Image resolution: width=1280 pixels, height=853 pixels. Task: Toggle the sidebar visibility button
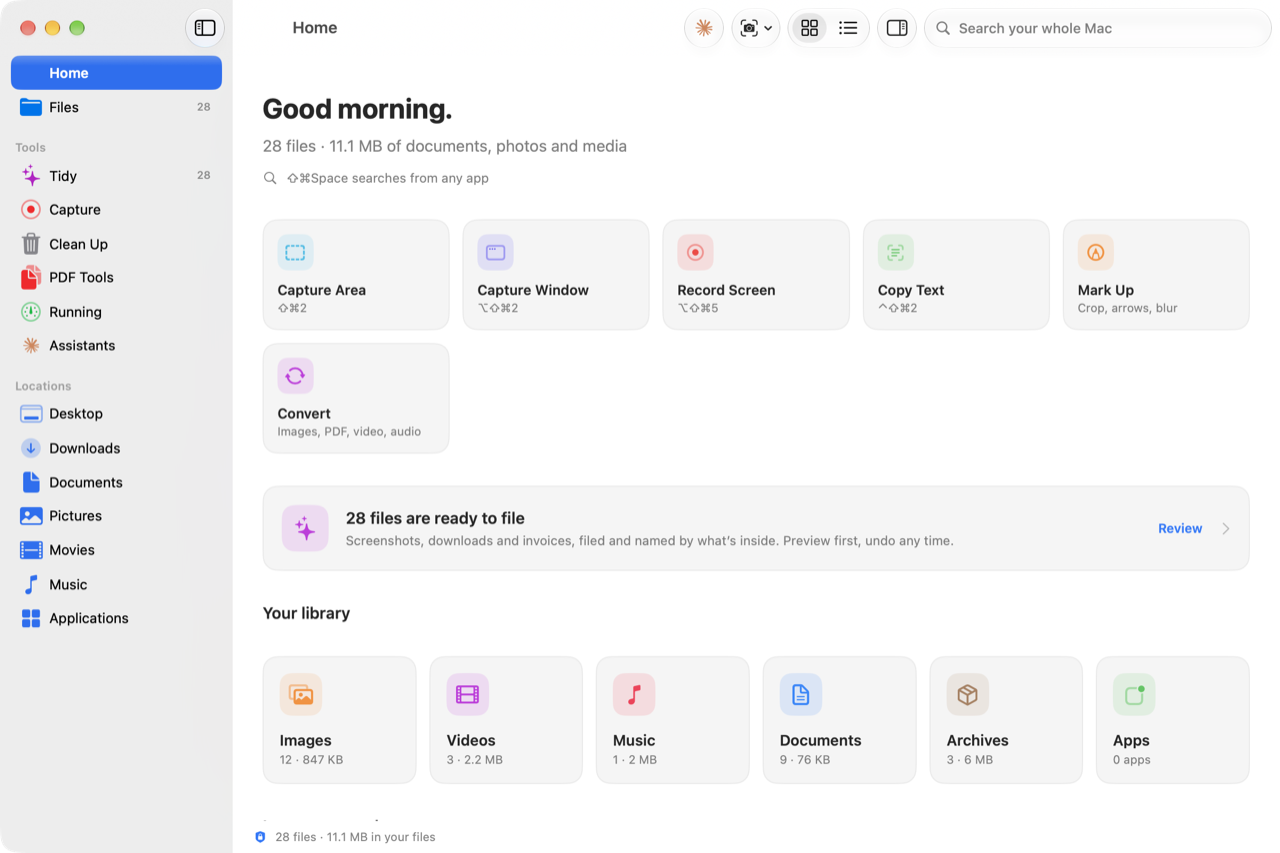[205, 28]
